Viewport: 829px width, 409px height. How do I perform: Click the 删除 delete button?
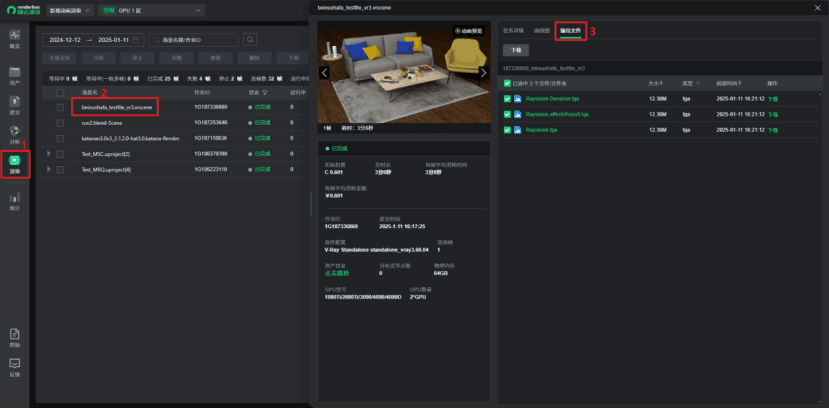254,58
